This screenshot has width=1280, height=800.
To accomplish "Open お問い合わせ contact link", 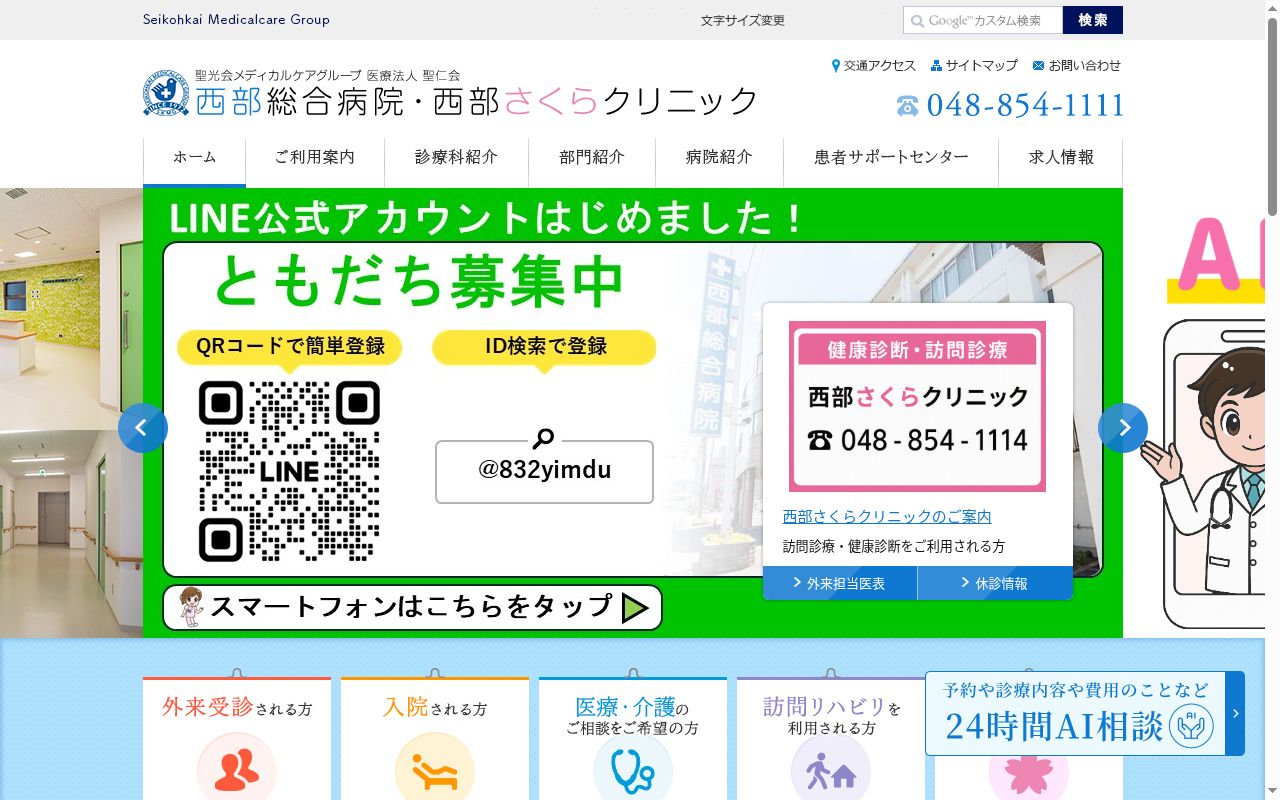I will coord(1076,65).
